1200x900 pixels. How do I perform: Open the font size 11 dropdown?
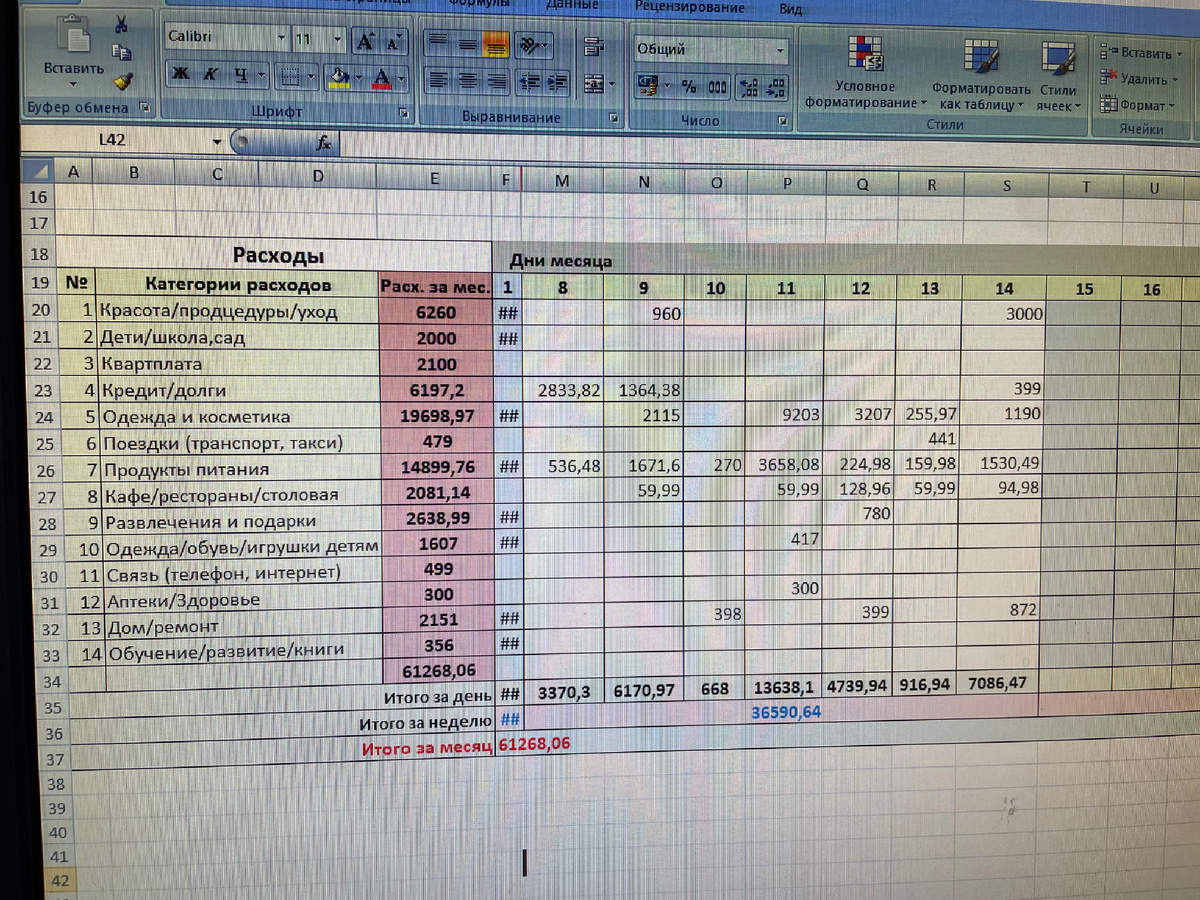tap(337, 41)
